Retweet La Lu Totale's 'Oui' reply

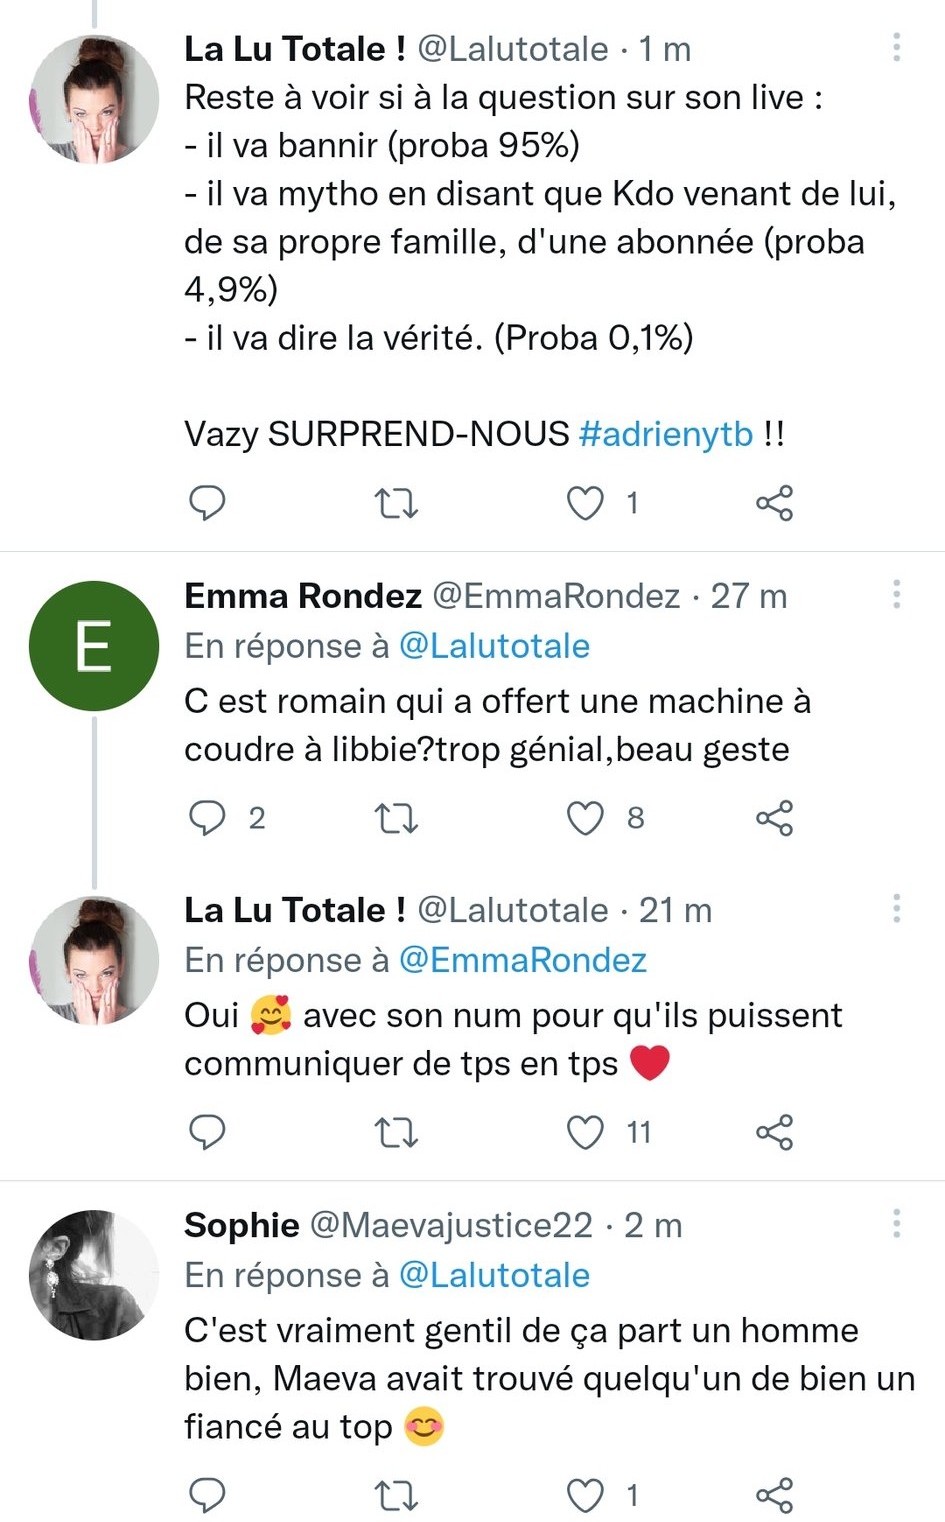(395, 1132)
